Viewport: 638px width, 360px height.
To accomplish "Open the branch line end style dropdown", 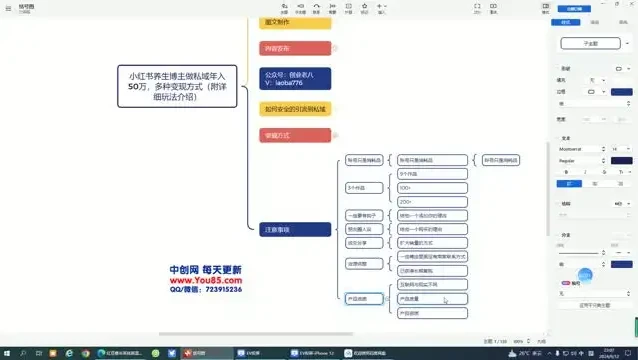I will click(622, 253).
